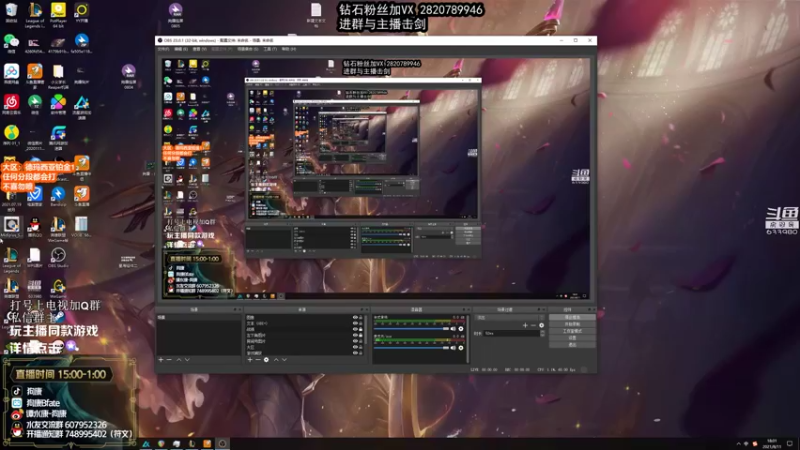Image resolution: width=800 pixels, height=450 pixels.
Task: Open the 场景集合(S) menu in OBS
Action: point(248,49)
